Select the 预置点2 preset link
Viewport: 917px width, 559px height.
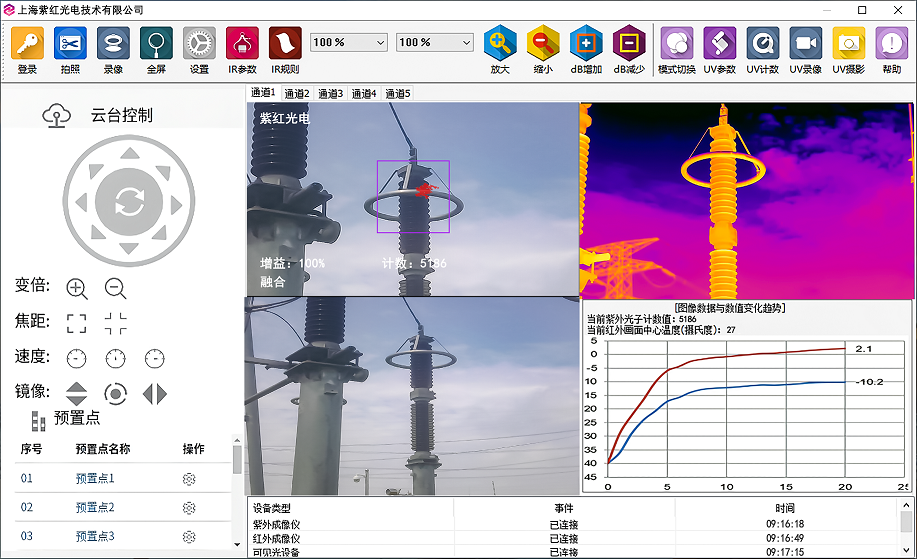pyautogui.click(x=95, y=508)
